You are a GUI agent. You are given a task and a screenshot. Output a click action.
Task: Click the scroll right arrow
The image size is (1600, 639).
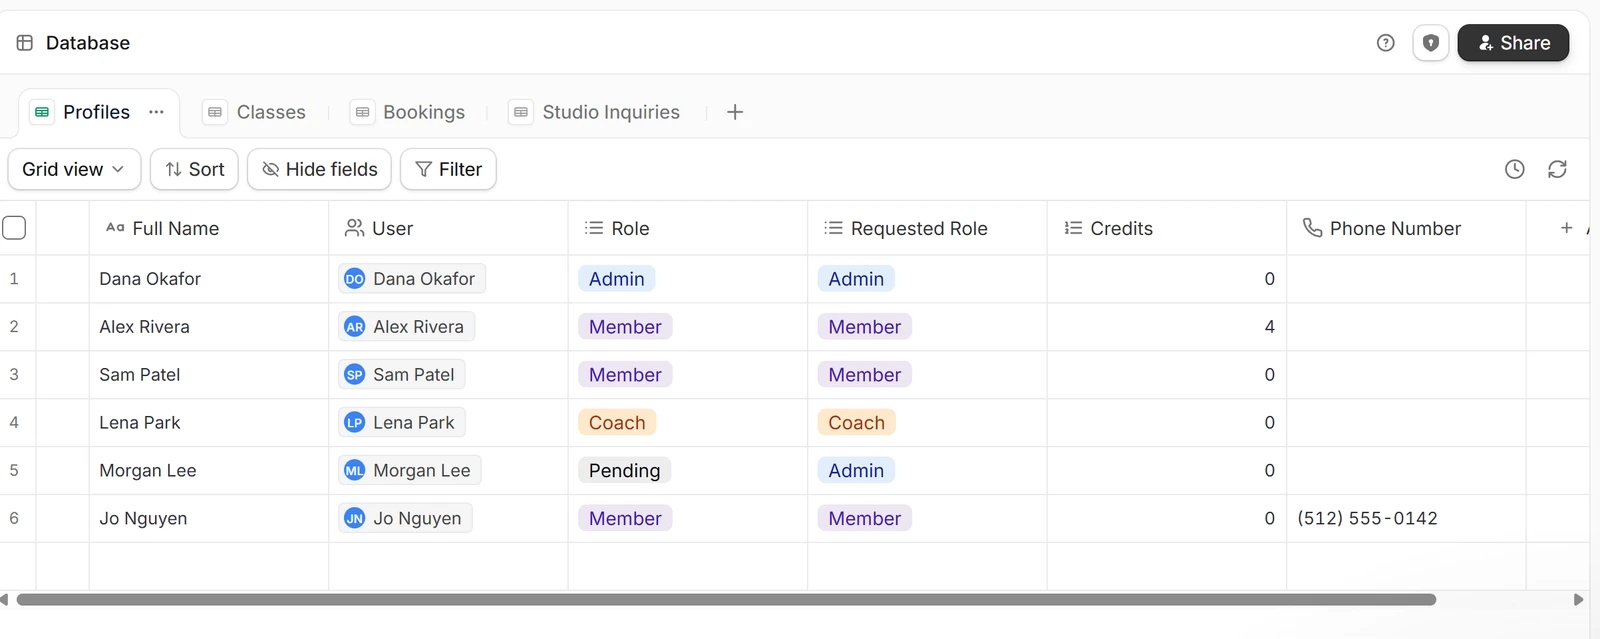pyautogui.click(x=1578, y=600)
